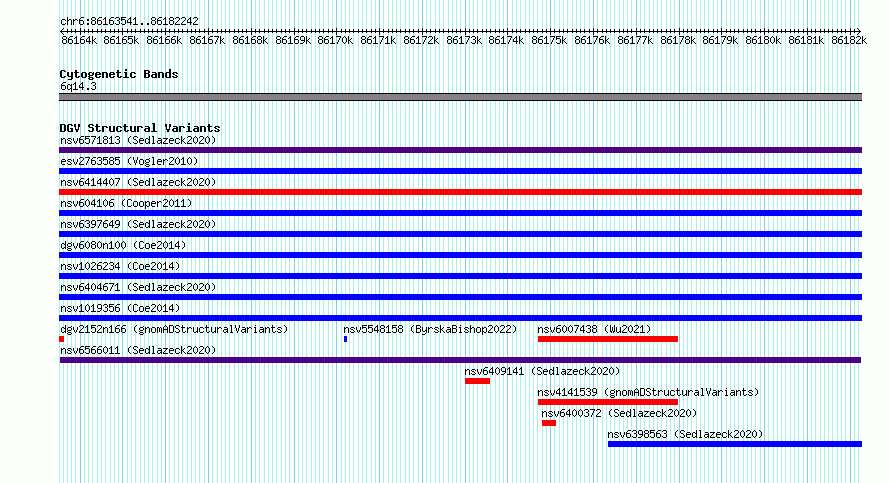This screenshot has height=483, width=890.
Task: Click the 86180k ruler position
Action: click(x=763, y=40)
